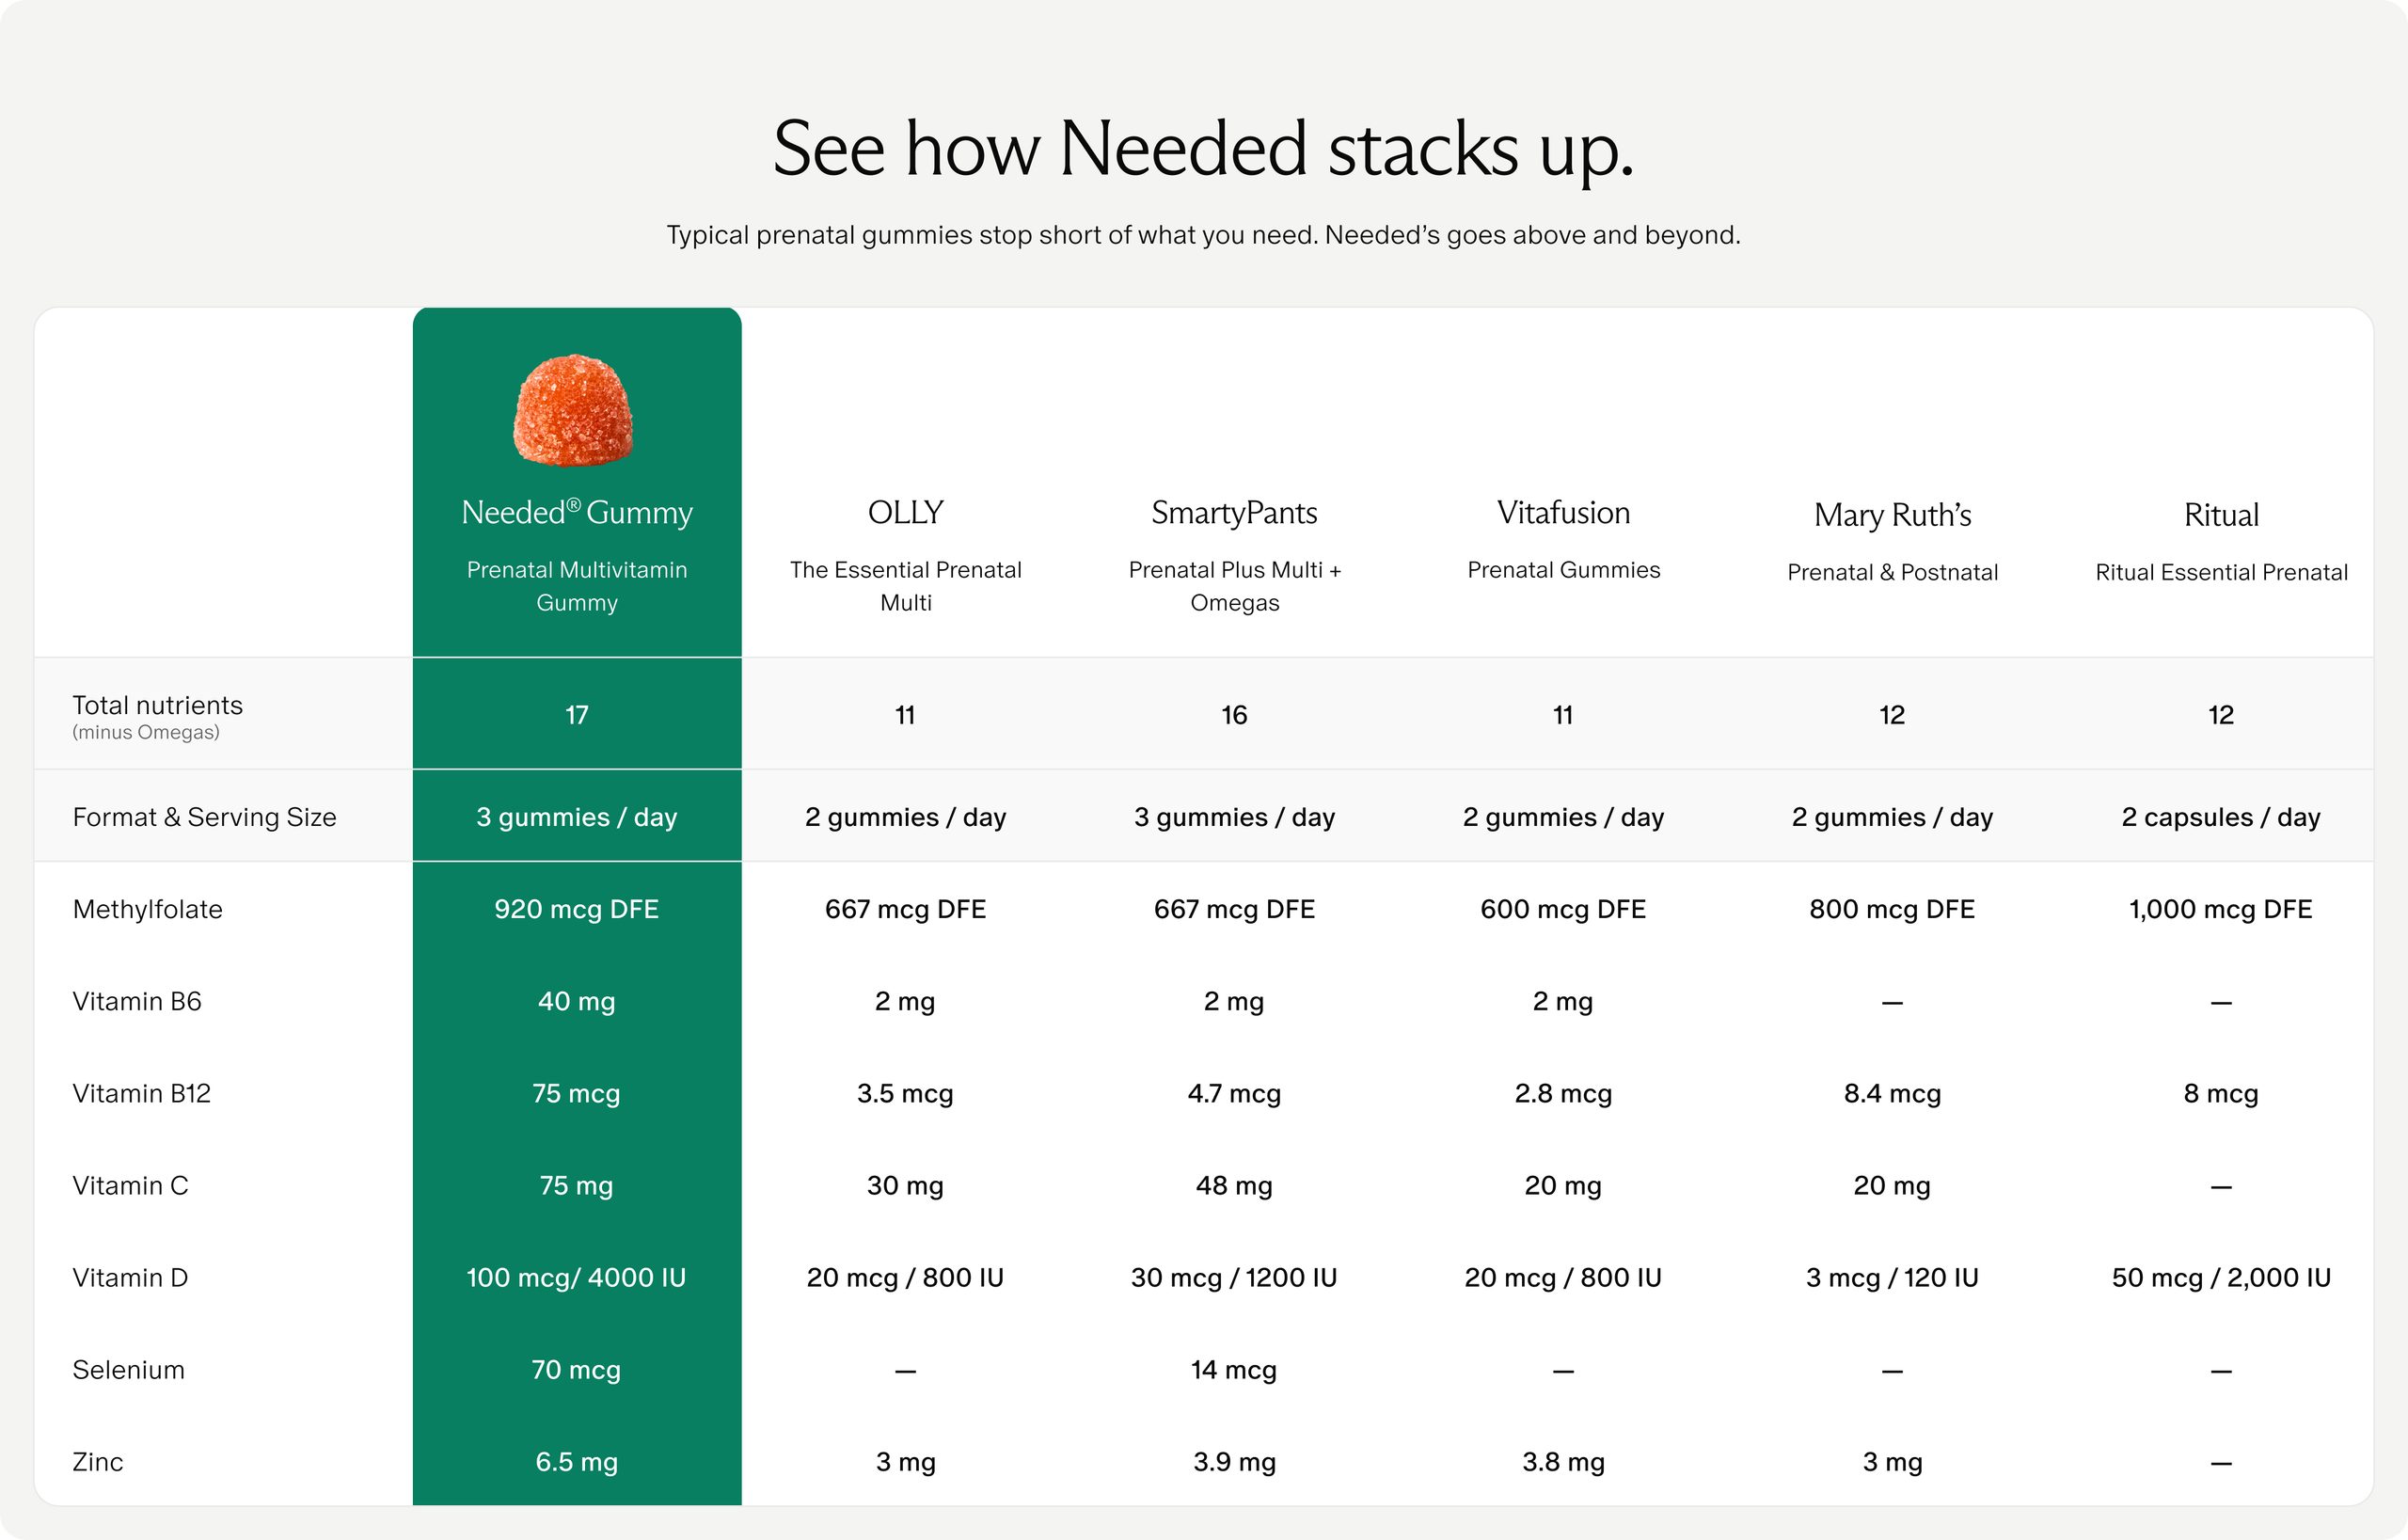Click "Ritual Essential Prenatal" subtitle

pos(2221,572)
